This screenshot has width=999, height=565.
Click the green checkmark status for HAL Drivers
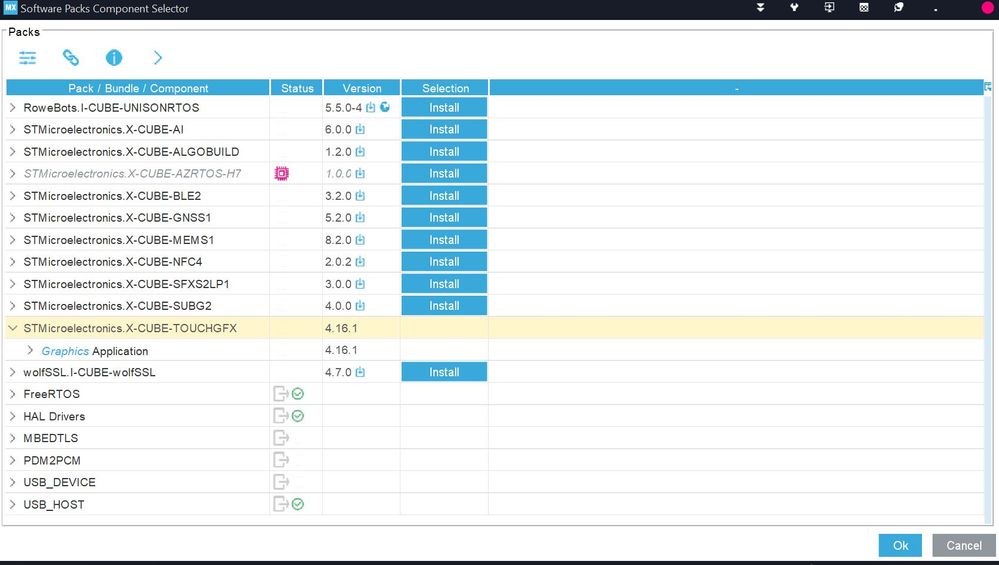[x=298, y=416]
